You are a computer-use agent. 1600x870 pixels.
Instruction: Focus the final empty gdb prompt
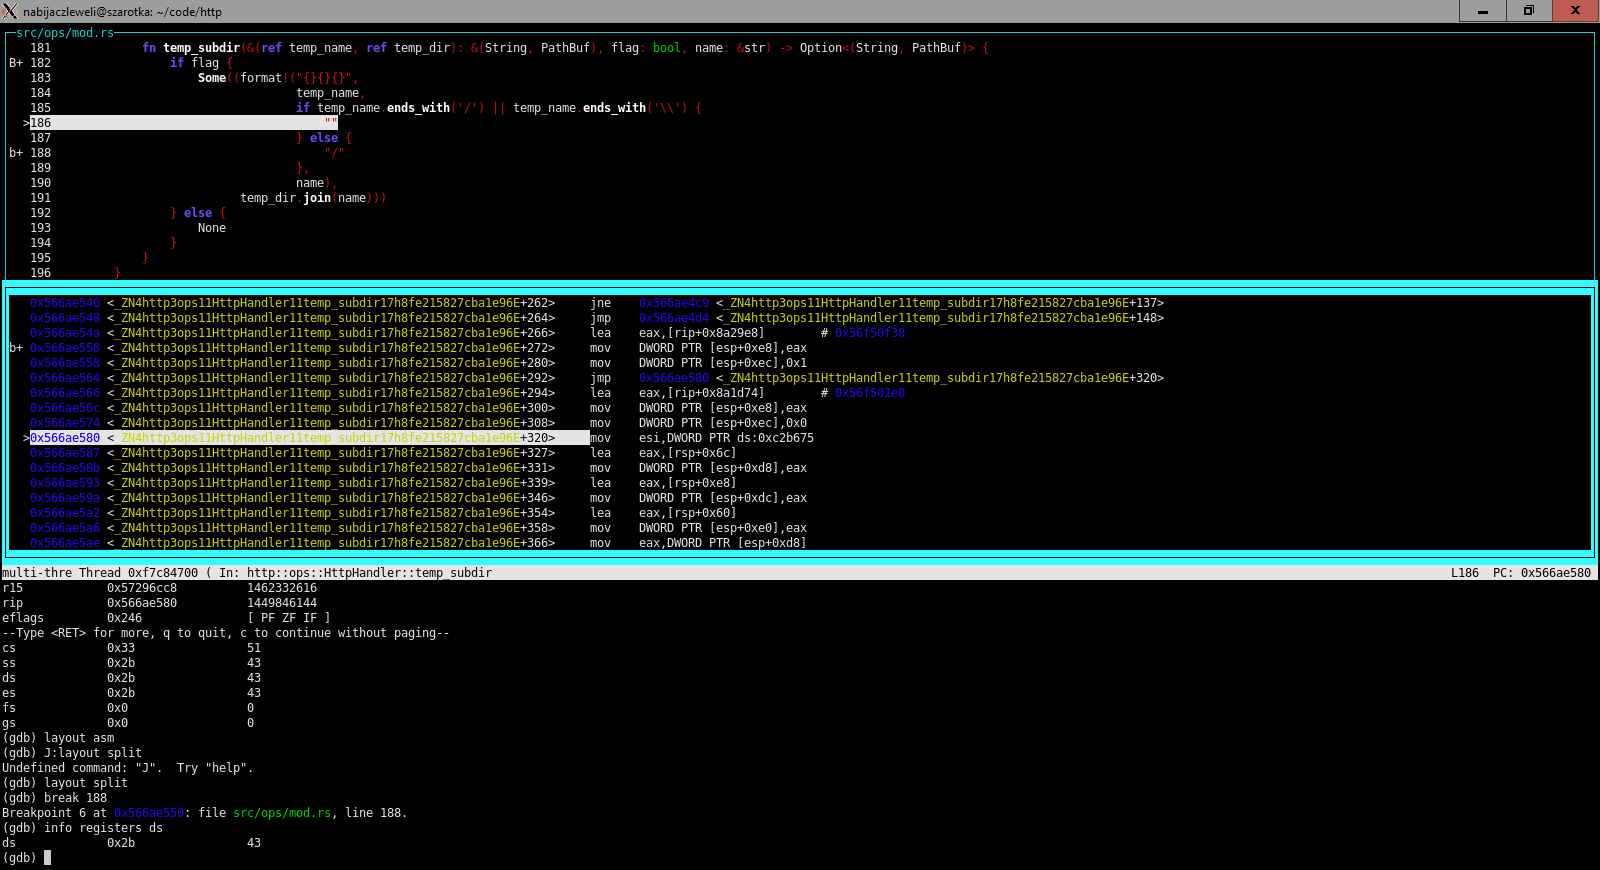pyautogui.click(x=47, y=858)
